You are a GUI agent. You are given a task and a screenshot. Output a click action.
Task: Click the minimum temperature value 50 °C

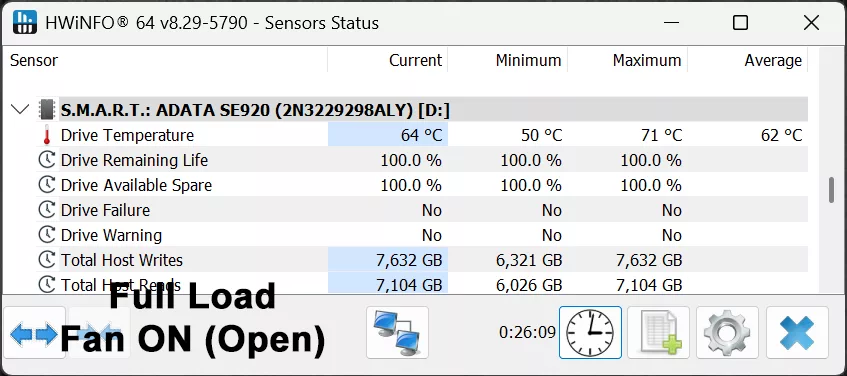pos(542,135)
